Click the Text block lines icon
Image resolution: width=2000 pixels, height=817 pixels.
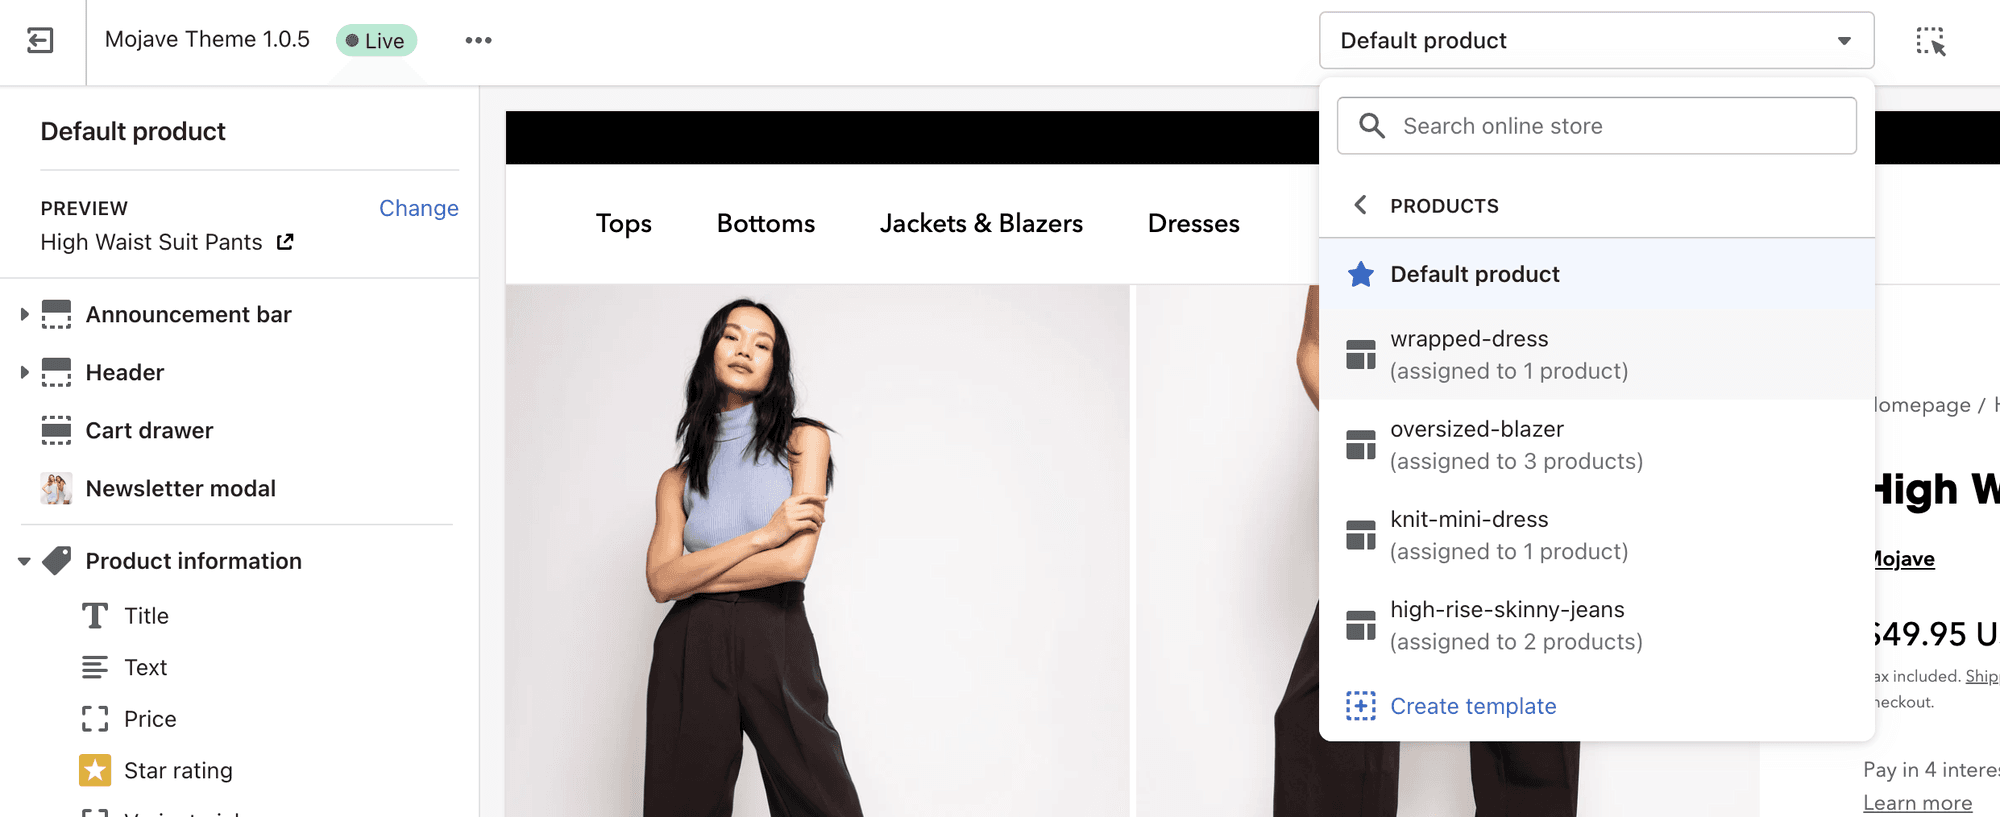pos(95,667)
